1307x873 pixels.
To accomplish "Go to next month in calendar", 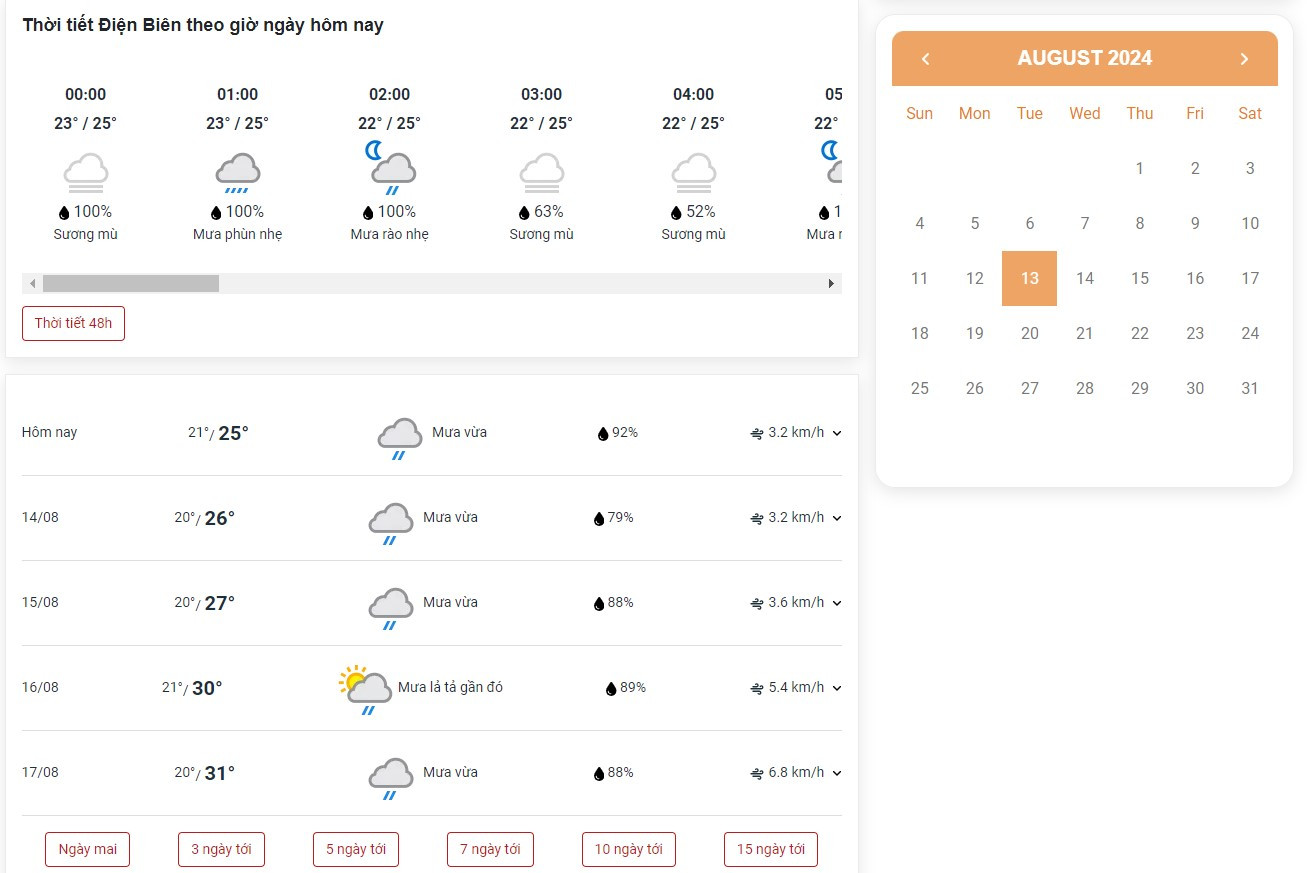I will tap(1245, 59).
